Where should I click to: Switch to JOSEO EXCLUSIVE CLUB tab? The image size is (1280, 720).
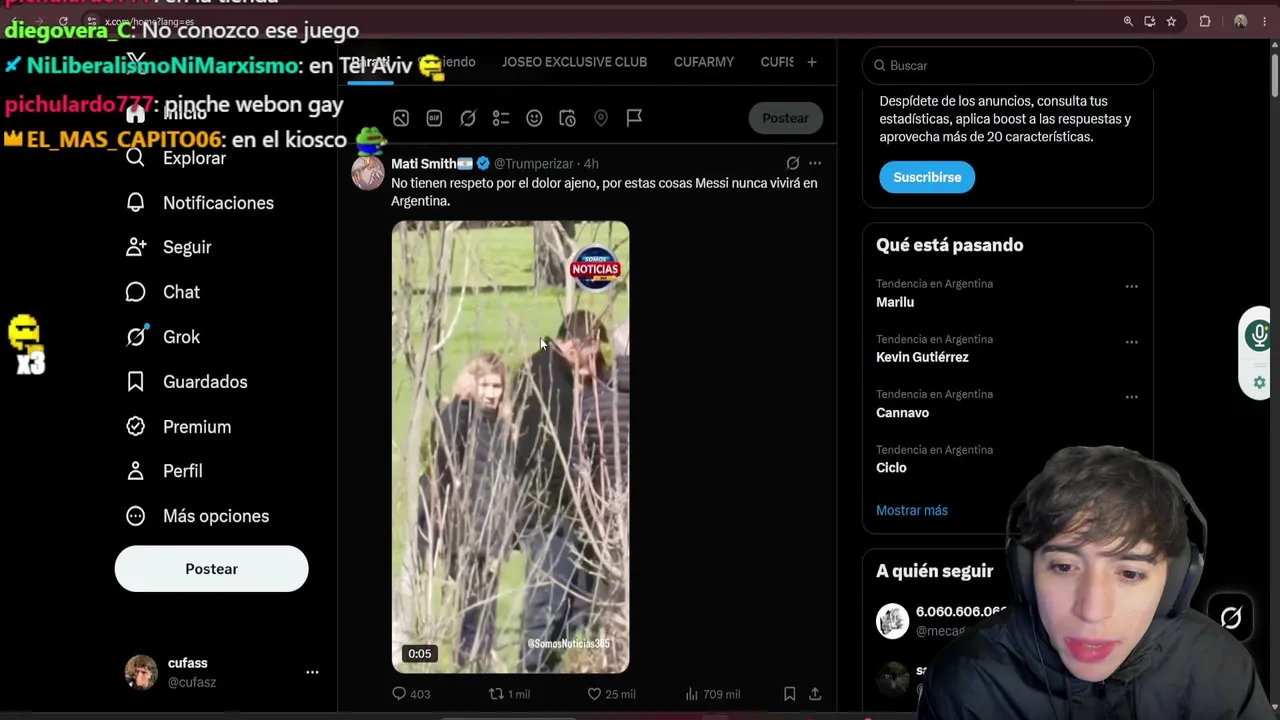[574, 62]
